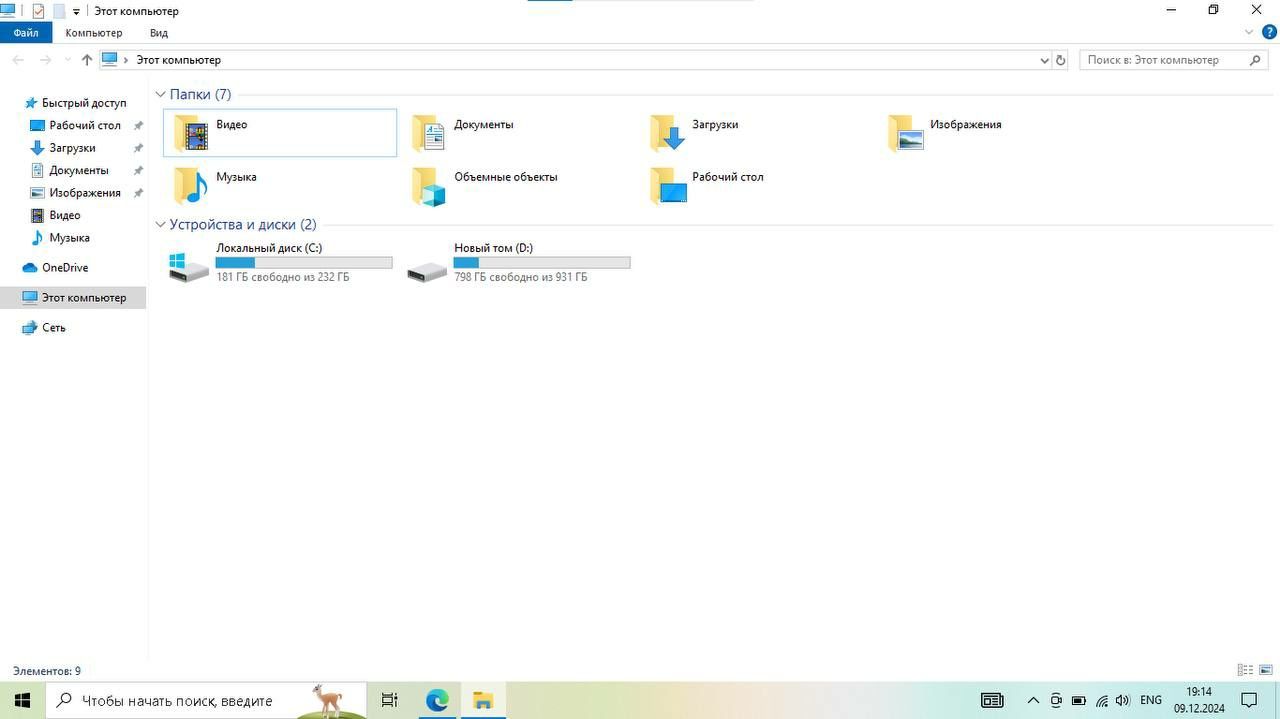Select Новый том (D:) drive
The height and width of the screenshot is (719, 1280).
(518, 263)
